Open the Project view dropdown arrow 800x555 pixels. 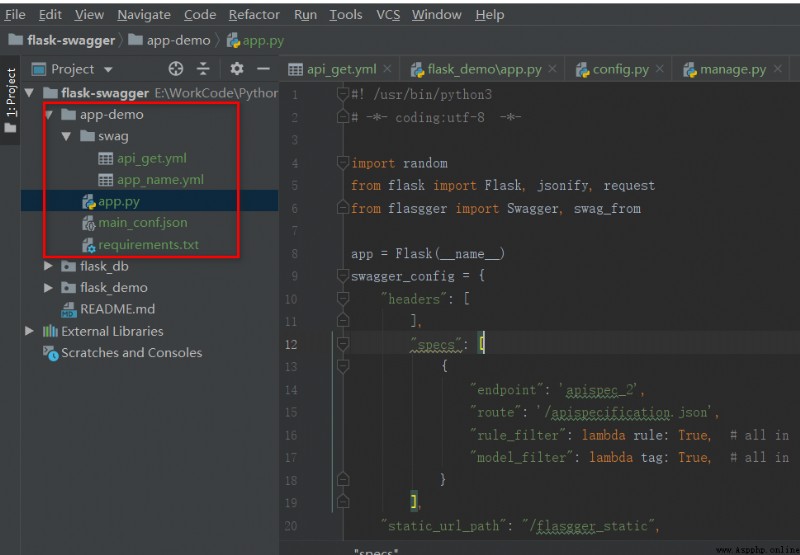tap(108, 69)
